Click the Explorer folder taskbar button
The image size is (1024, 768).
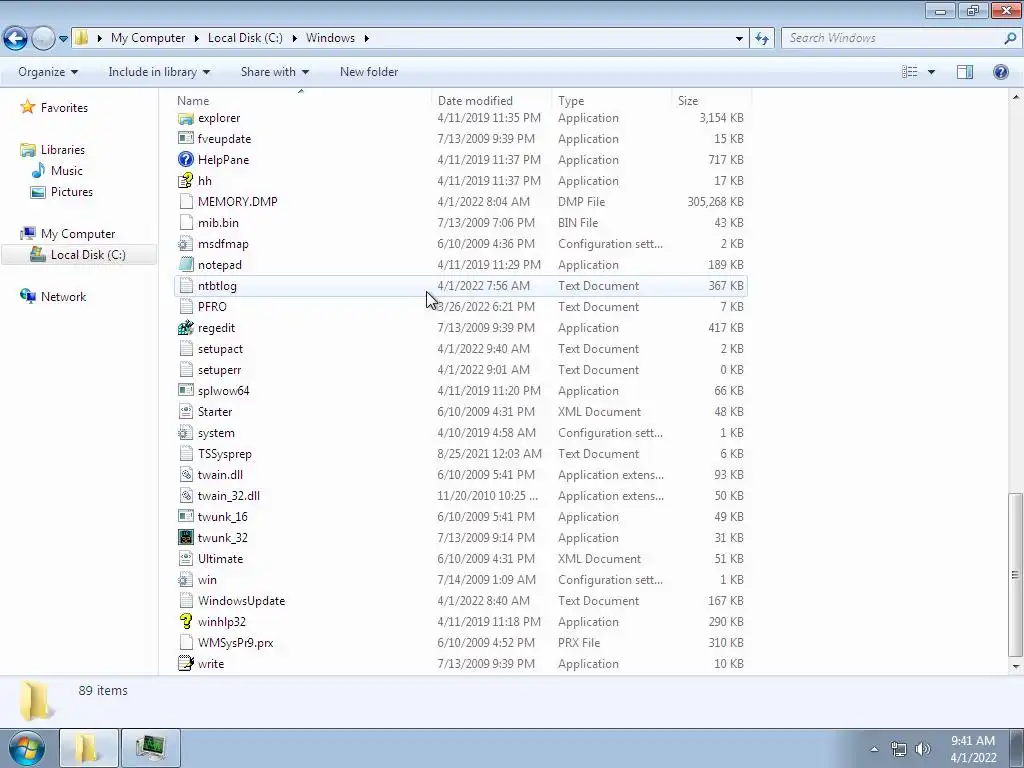coord(89,748)
